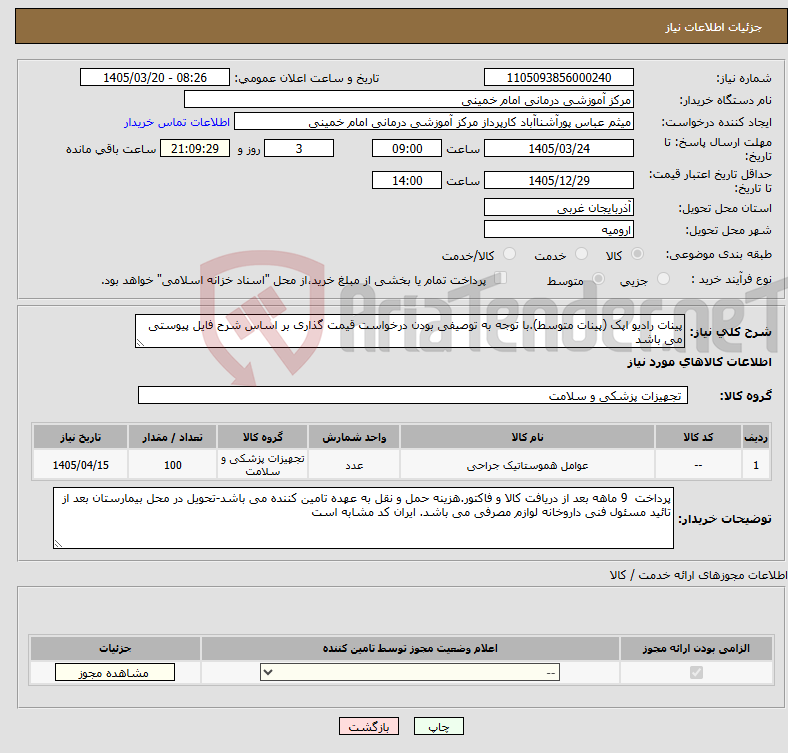Click the resize grip of buyer notes box
Viewport: 788px width, 753px height.
click(58, 543)
